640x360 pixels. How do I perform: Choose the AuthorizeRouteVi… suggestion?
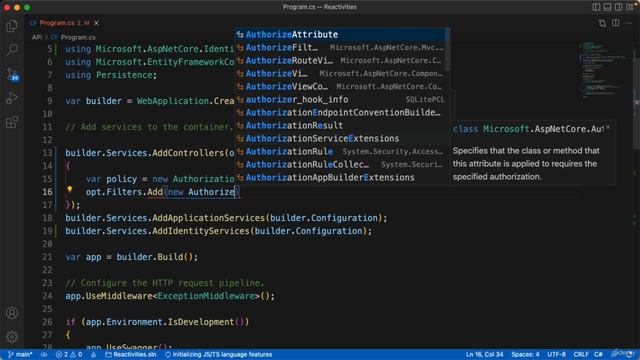click(342, 61)
